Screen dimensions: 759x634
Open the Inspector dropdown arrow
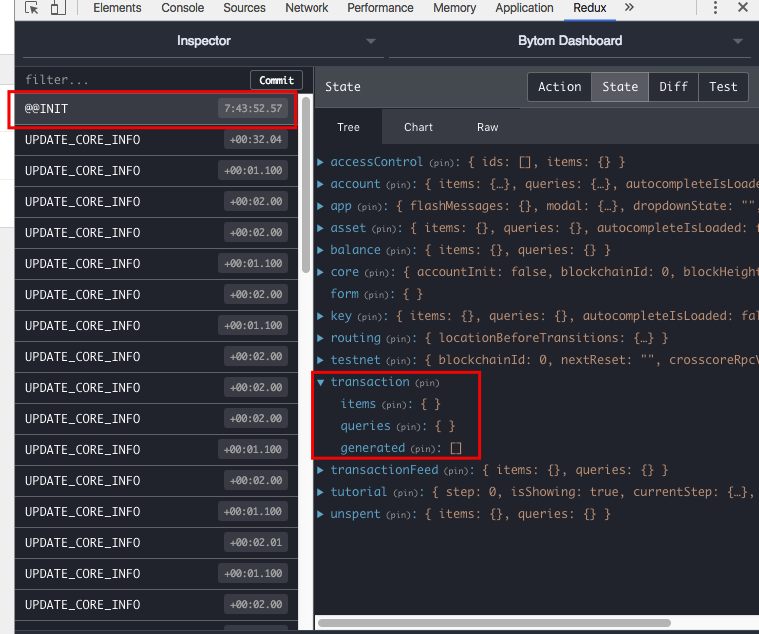pos(371,41)
